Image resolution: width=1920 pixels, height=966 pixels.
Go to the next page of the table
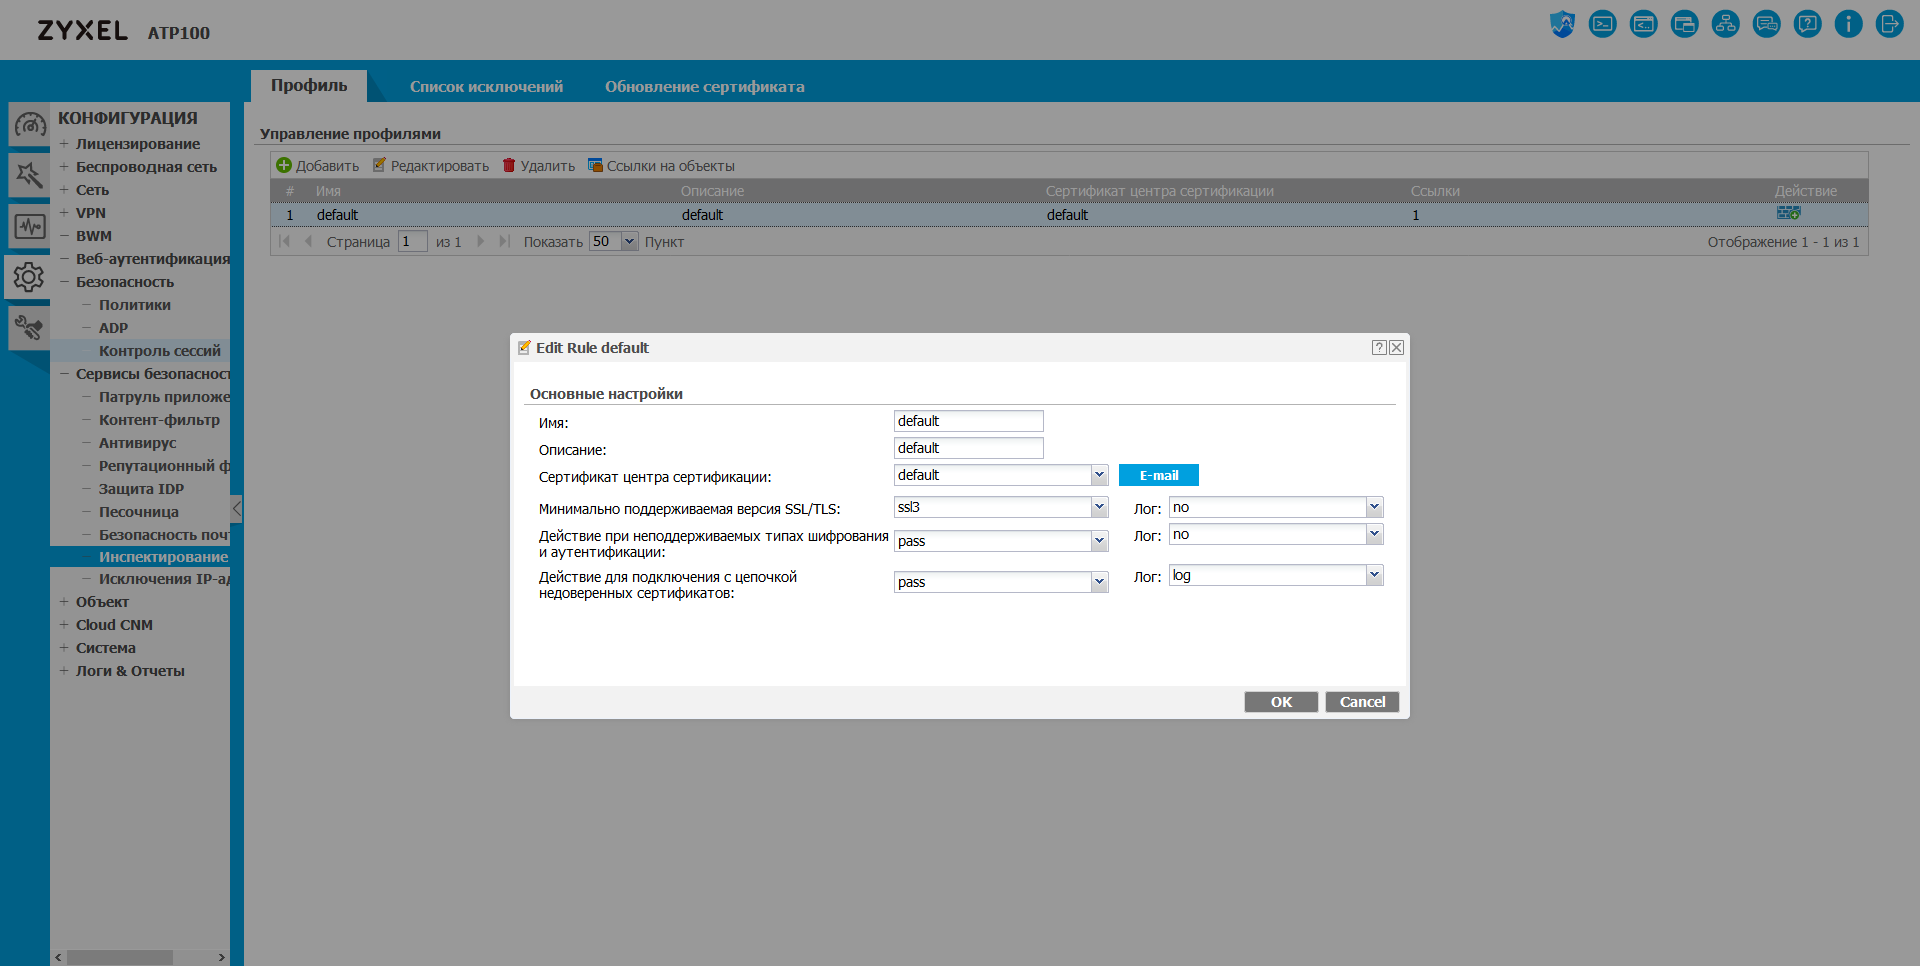tap(481, 241)
